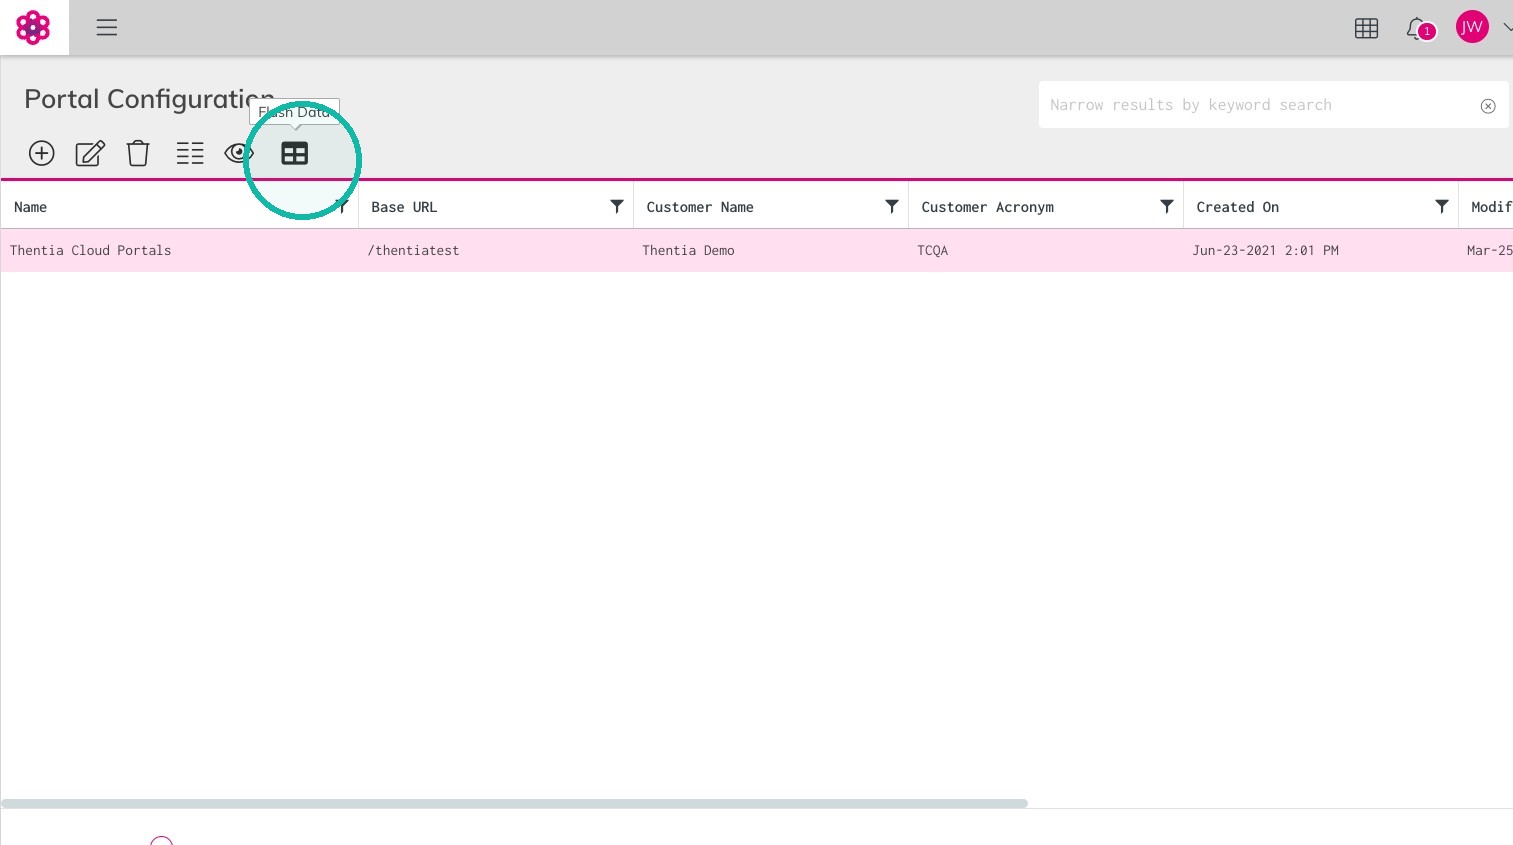The width and height of the screenshot is (1513, 845).
Task: Open the notifications bell with badge
Action: pyautogui.click(x=1420, y=29)
